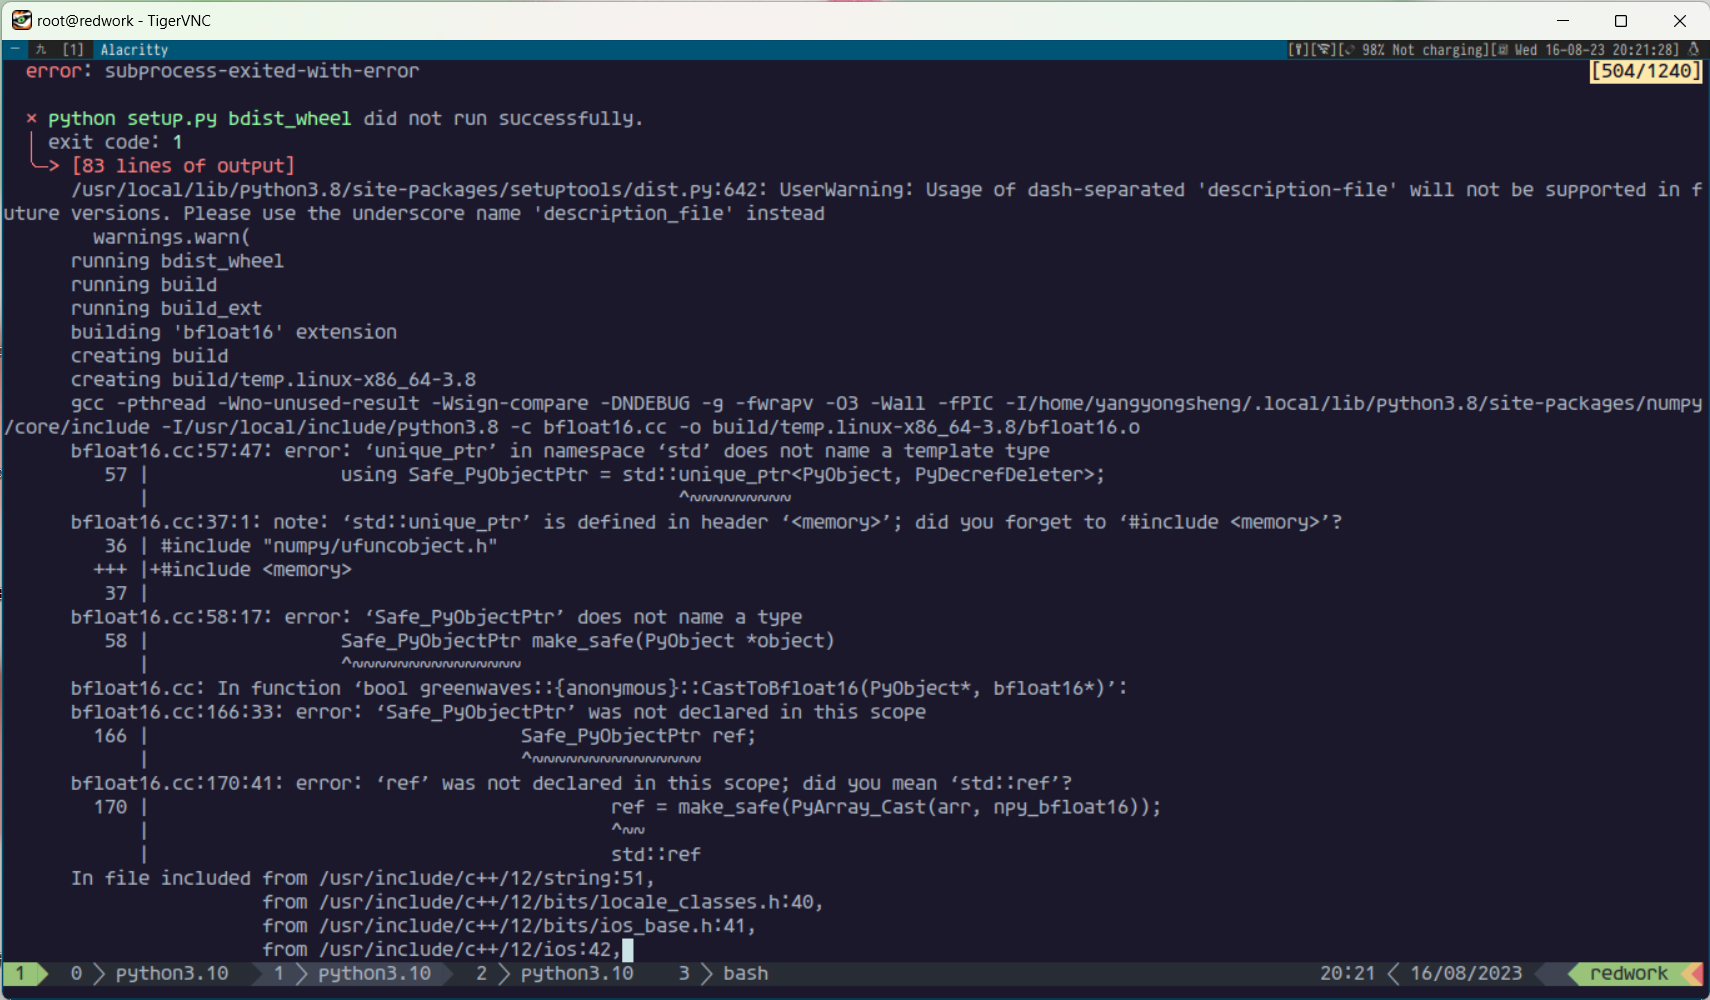The height and width of the screenshot is (1000, 1710).
Task: Click 'bfloat16.cc:58:17: error' message line
Action: (x=436, y=617)
